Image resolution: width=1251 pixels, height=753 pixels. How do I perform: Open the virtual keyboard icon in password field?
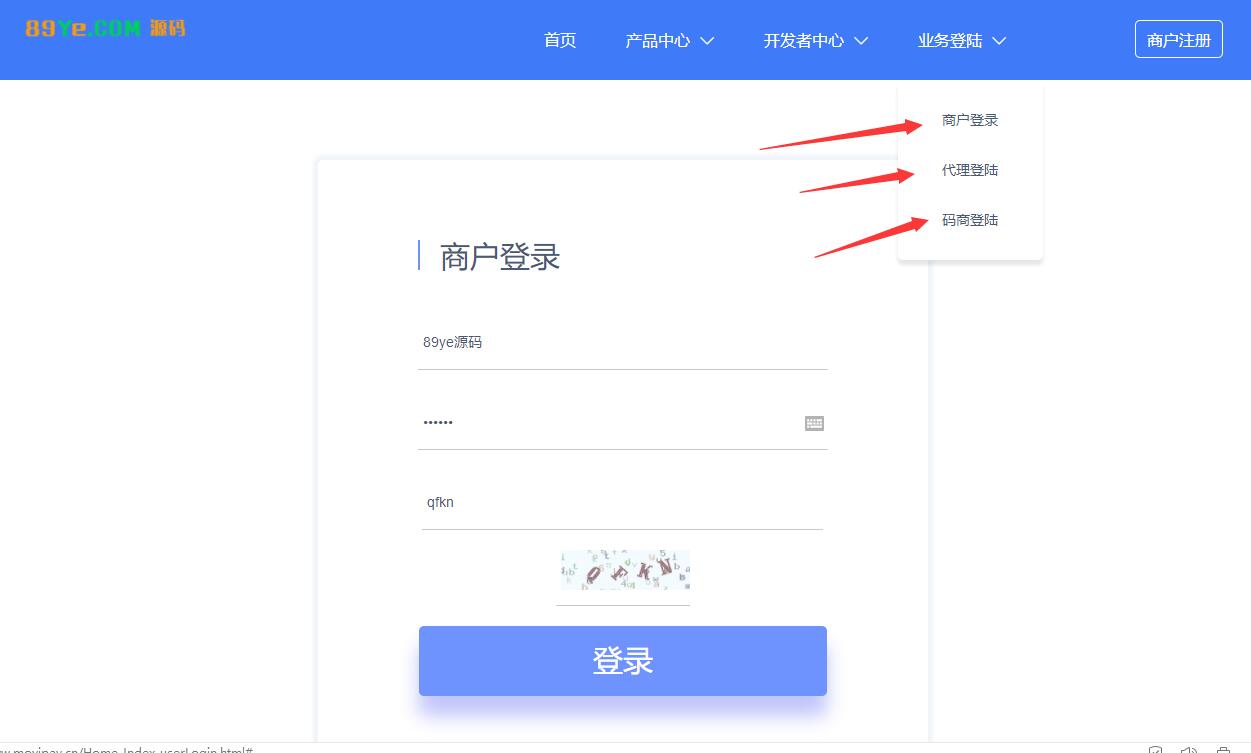[814, 423]
